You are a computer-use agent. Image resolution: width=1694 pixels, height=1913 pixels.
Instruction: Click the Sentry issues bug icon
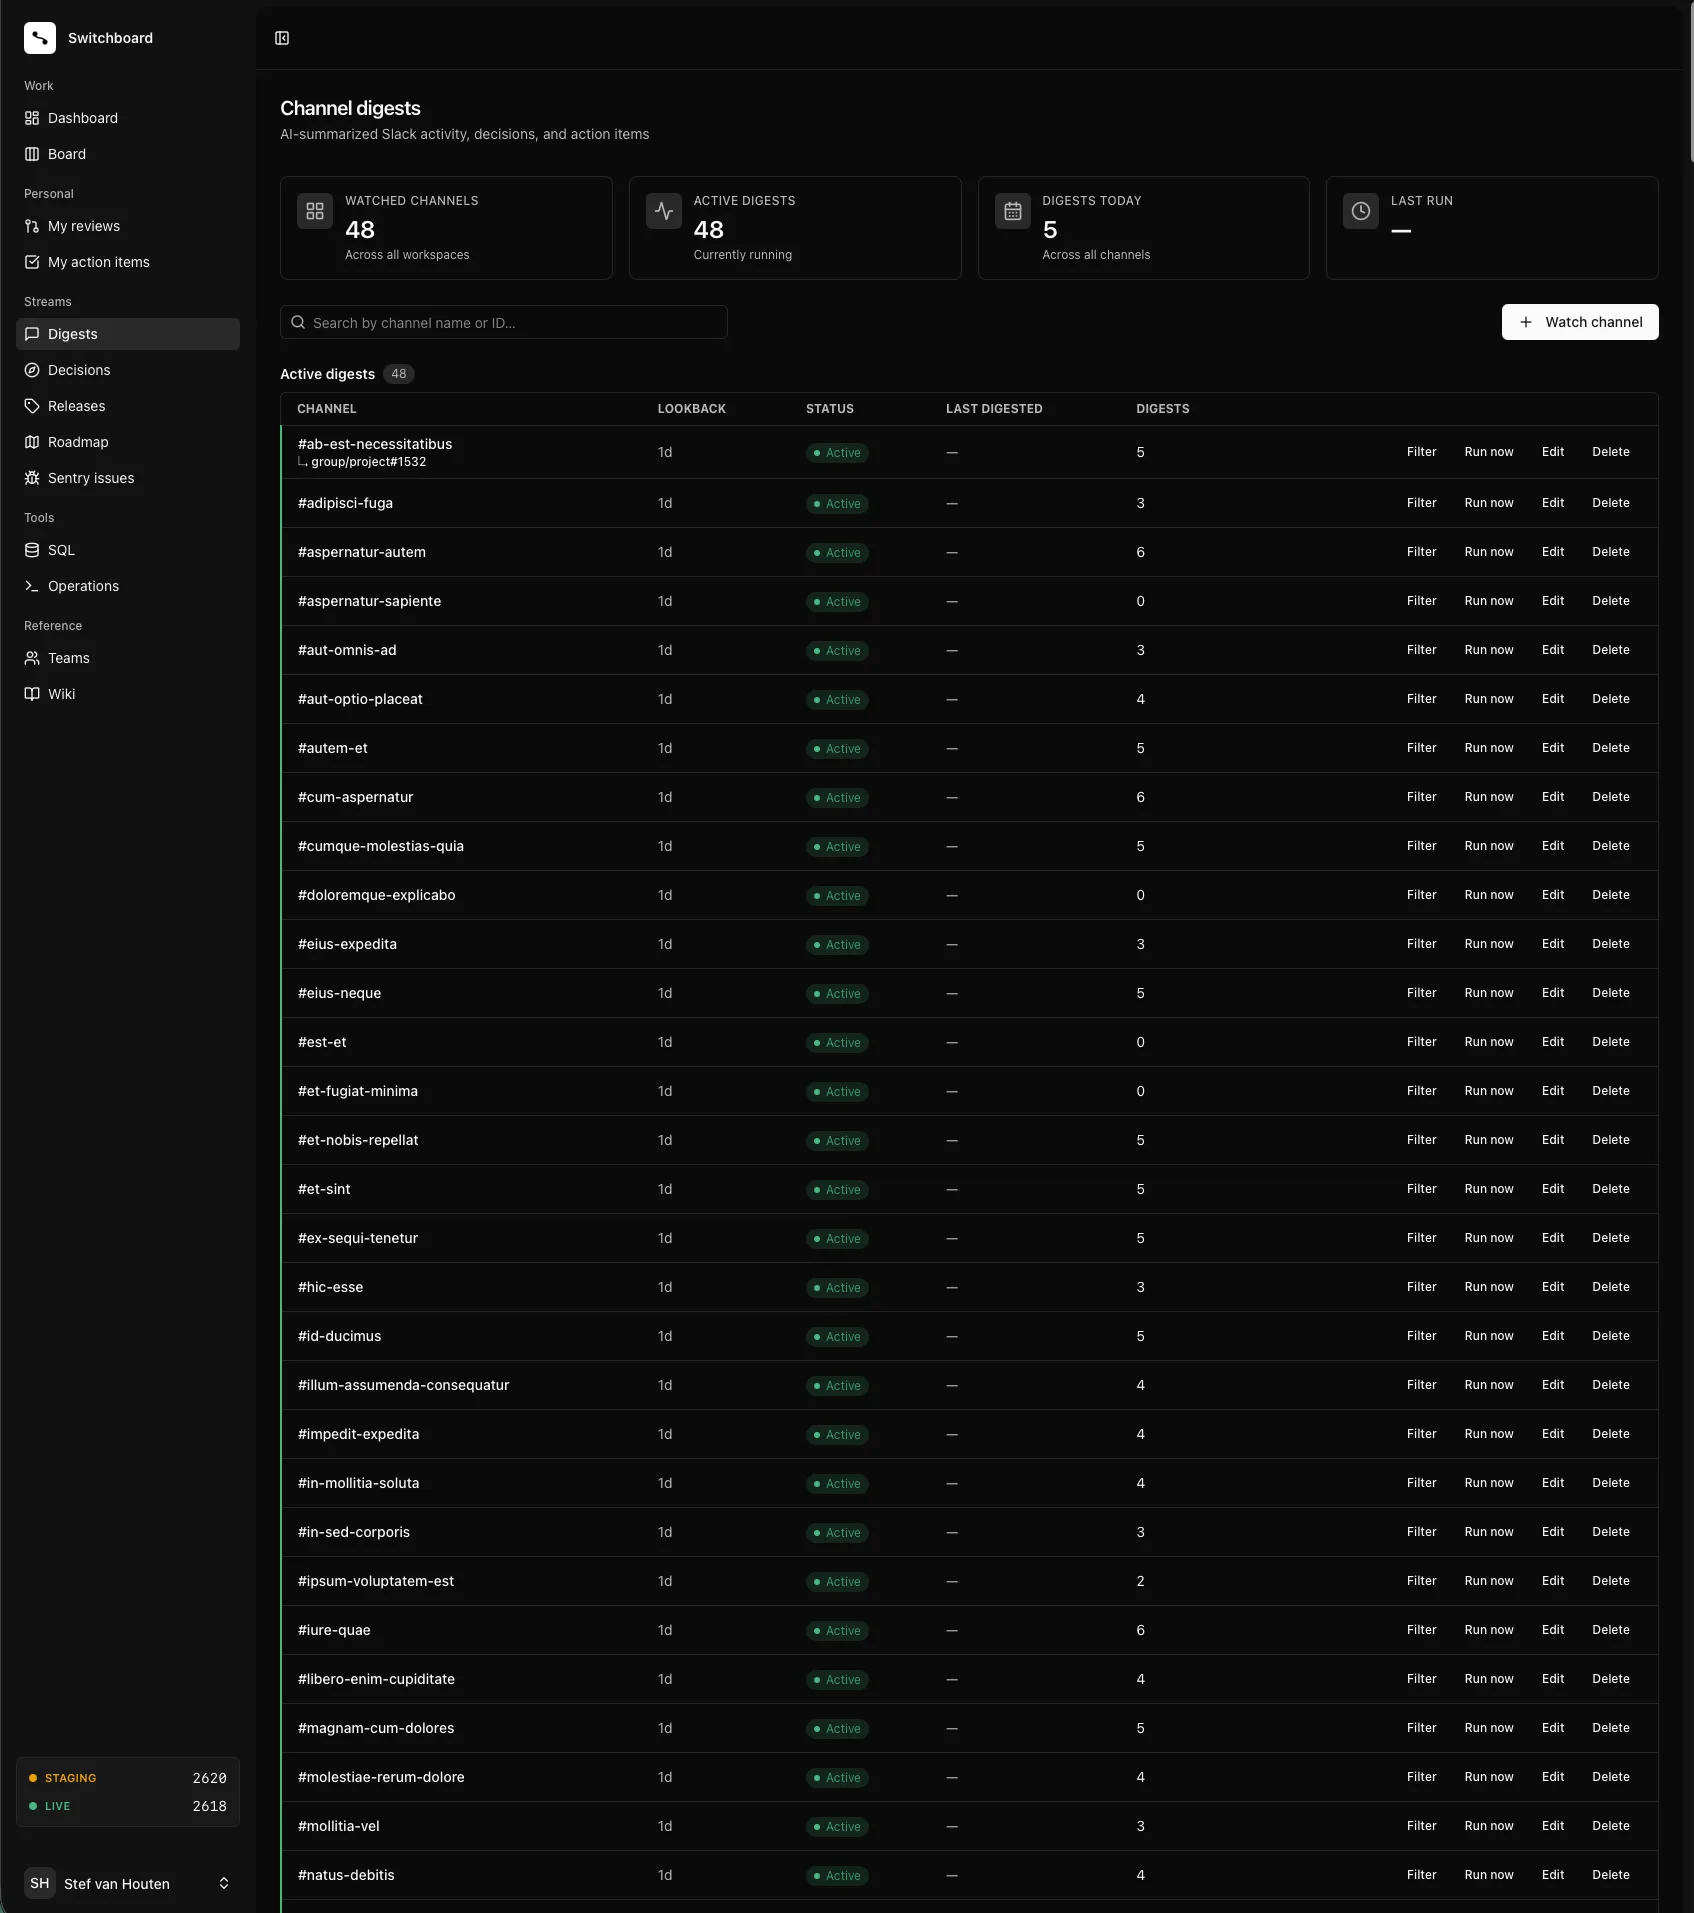click(x=32, y=478)
